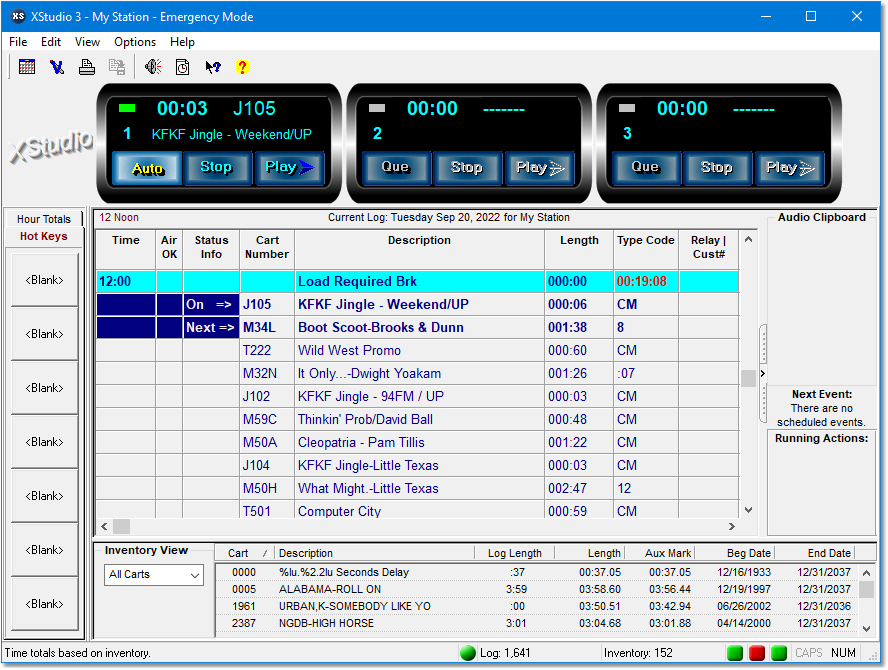Select Thinkin' Prob/David Ball log entry
Screen dimensions: 888x670
(x=417, y=420)
